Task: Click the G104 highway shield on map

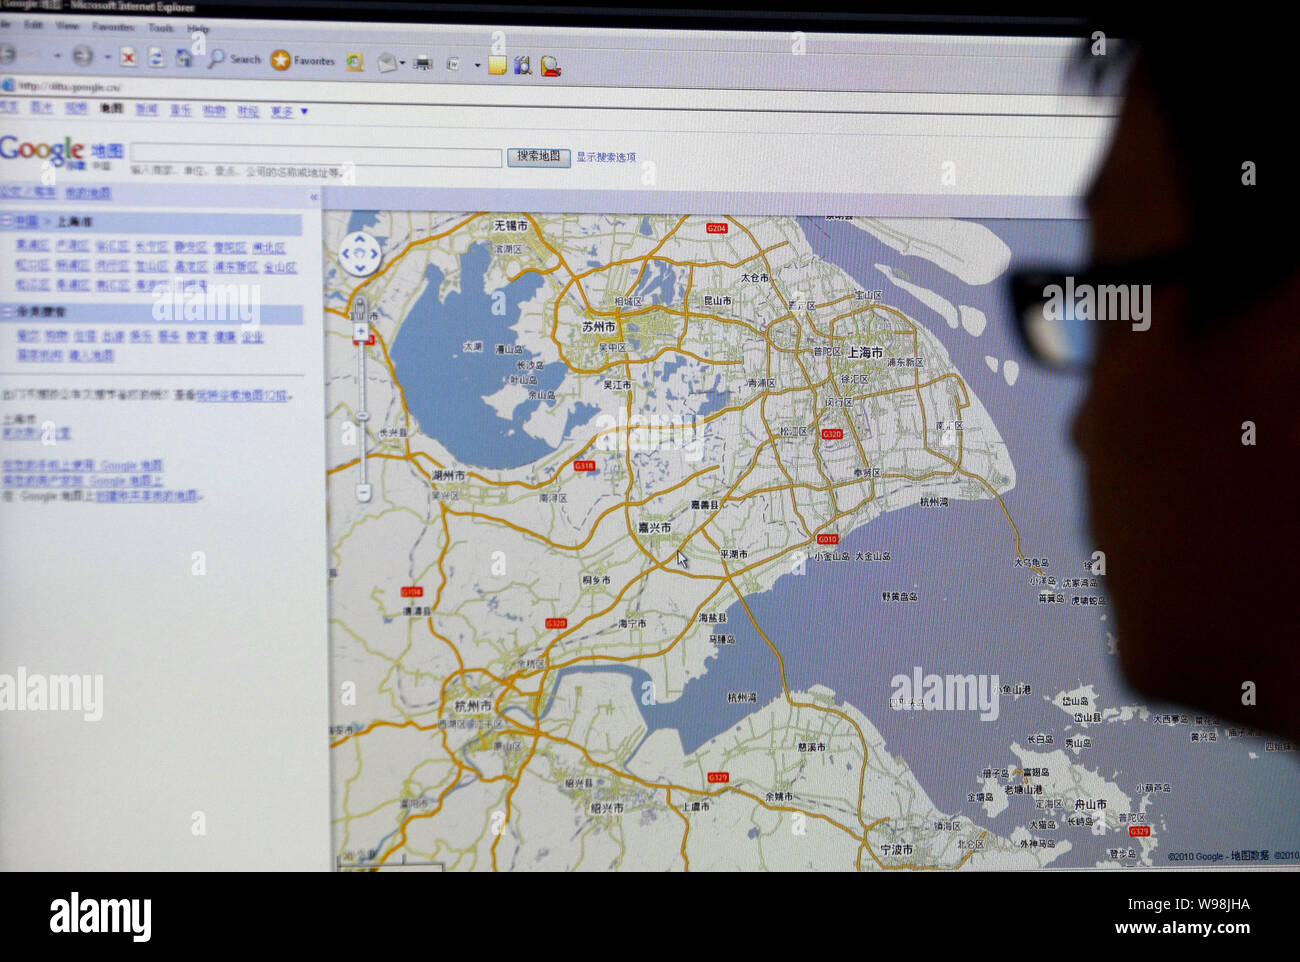Action: pos(412,592)
